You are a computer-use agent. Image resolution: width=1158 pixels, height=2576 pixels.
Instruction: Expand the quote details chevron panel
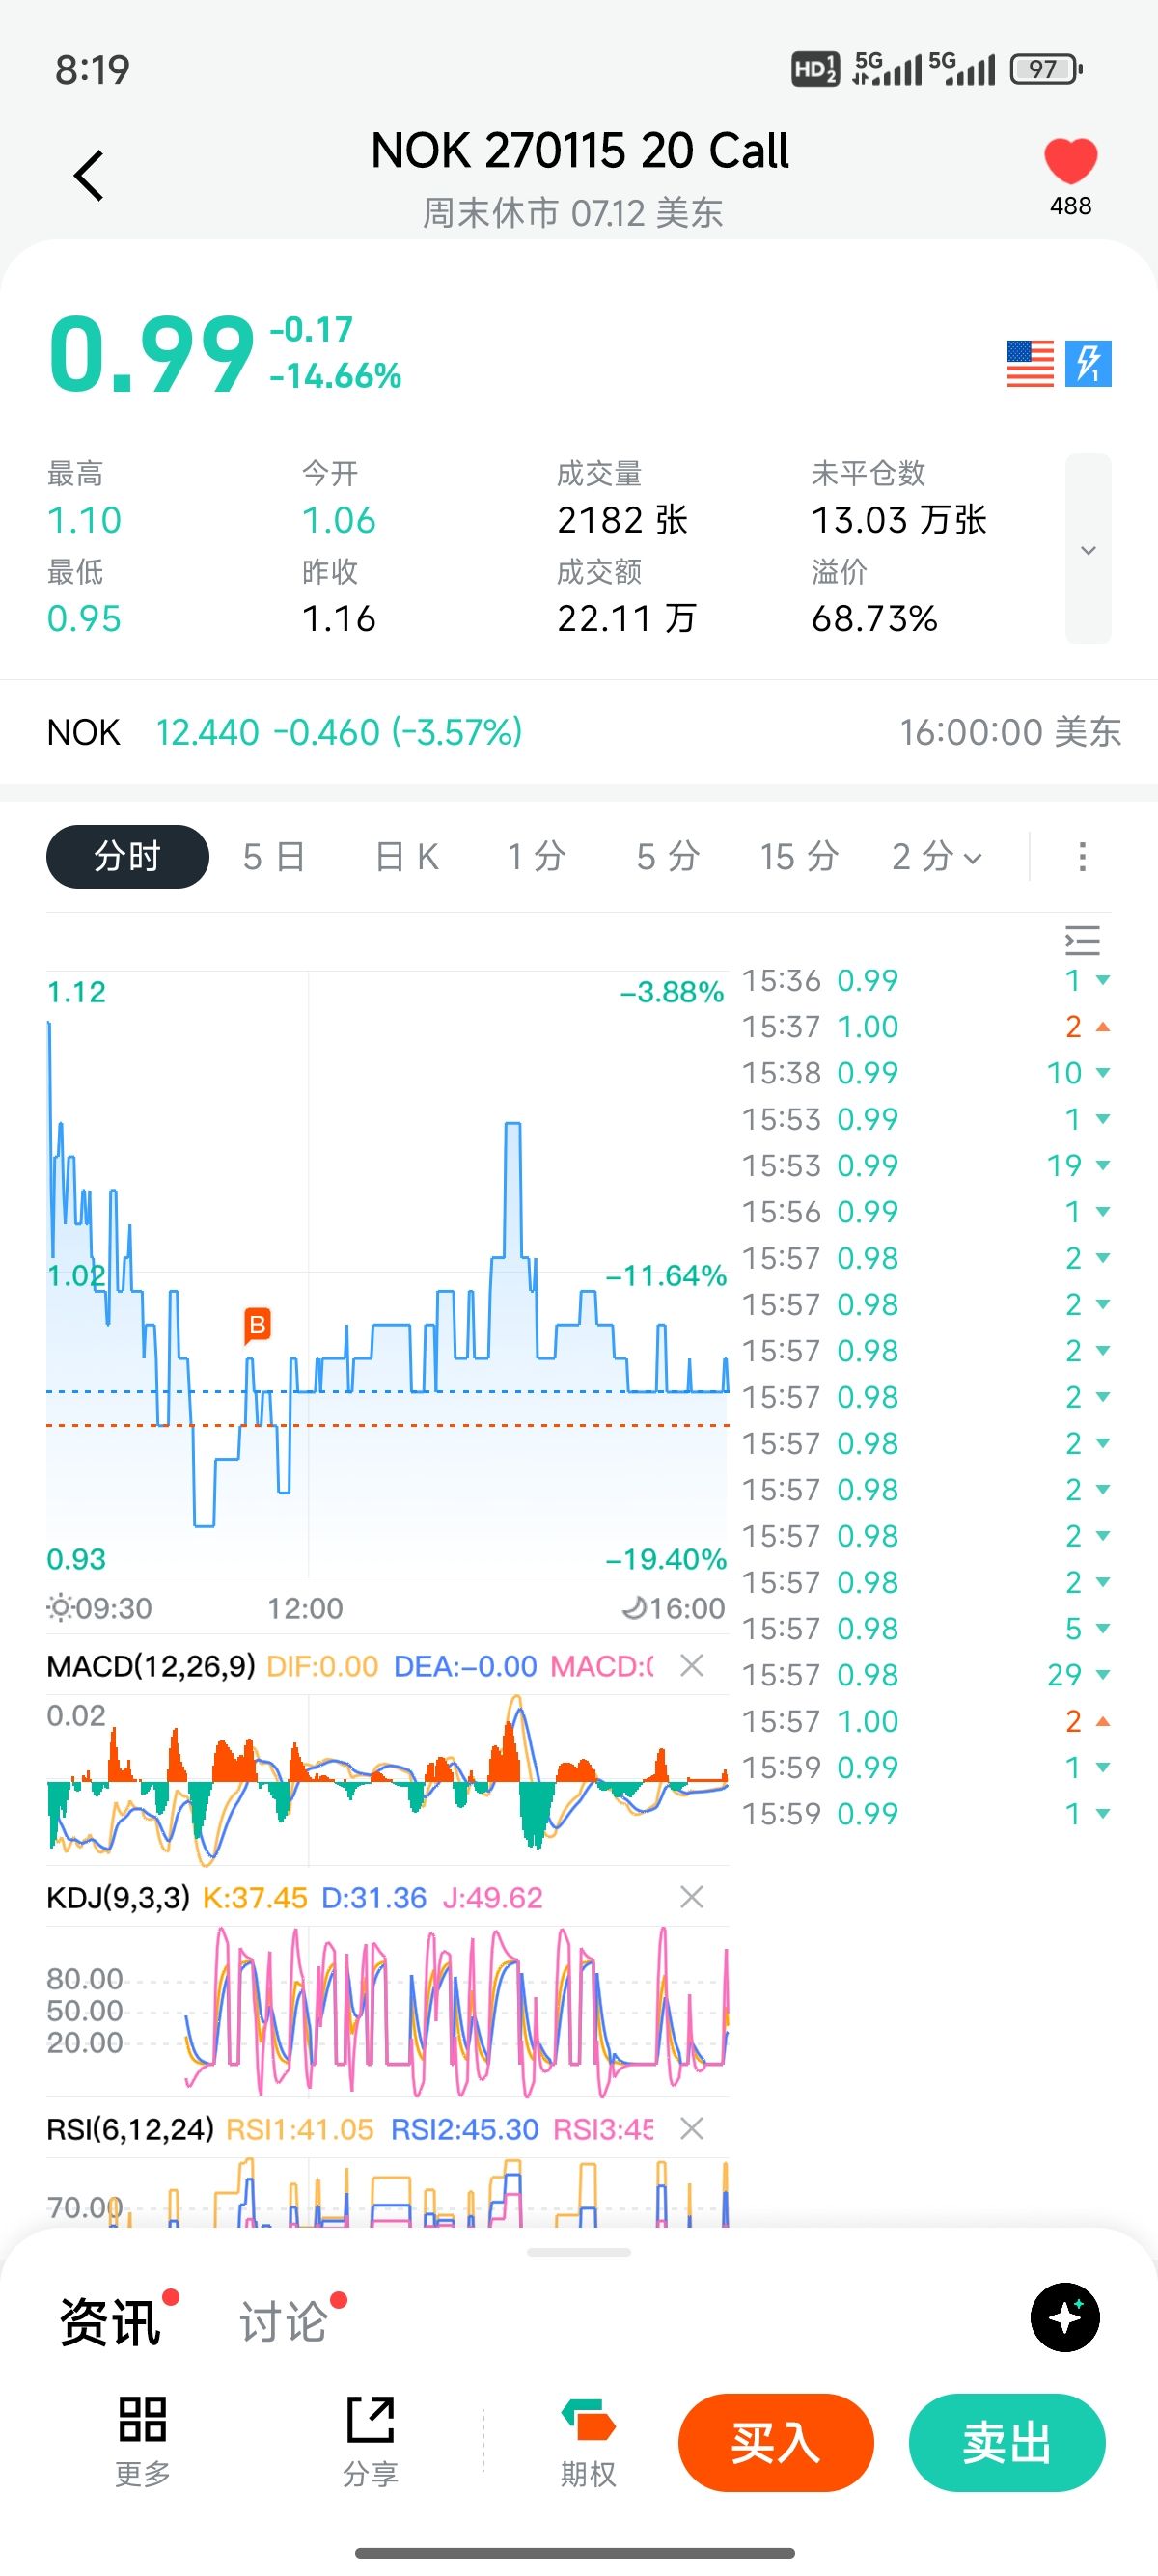(1088, 549)
